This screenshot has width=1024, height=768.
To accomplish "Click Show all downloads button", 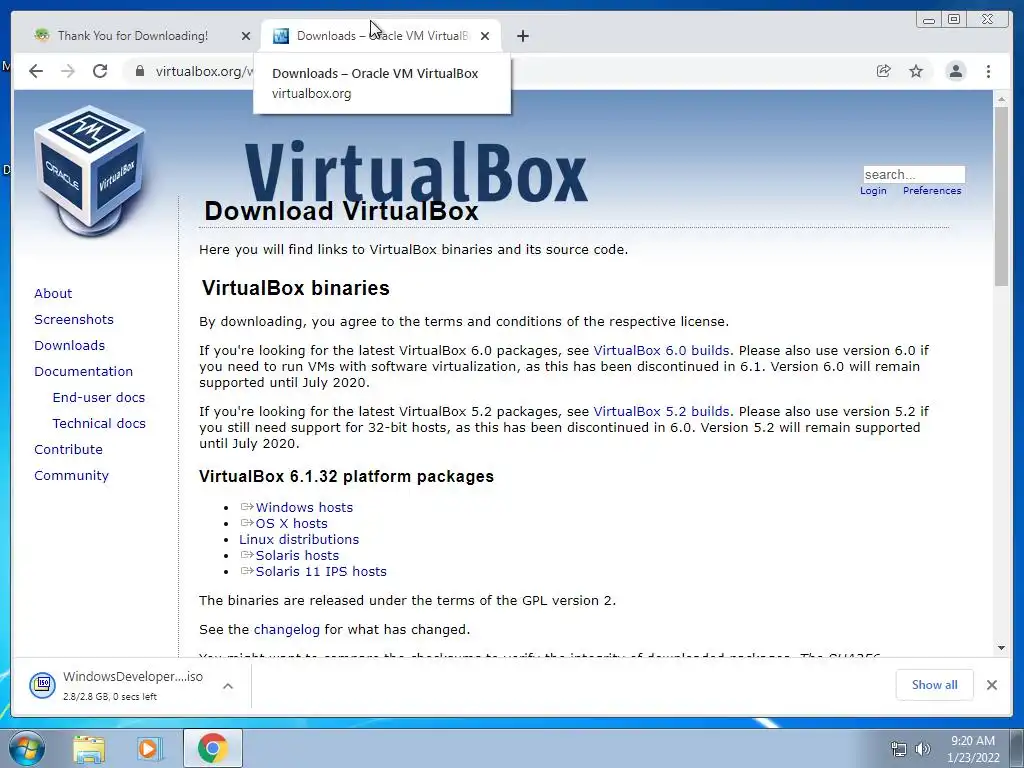I will (935, 684).
